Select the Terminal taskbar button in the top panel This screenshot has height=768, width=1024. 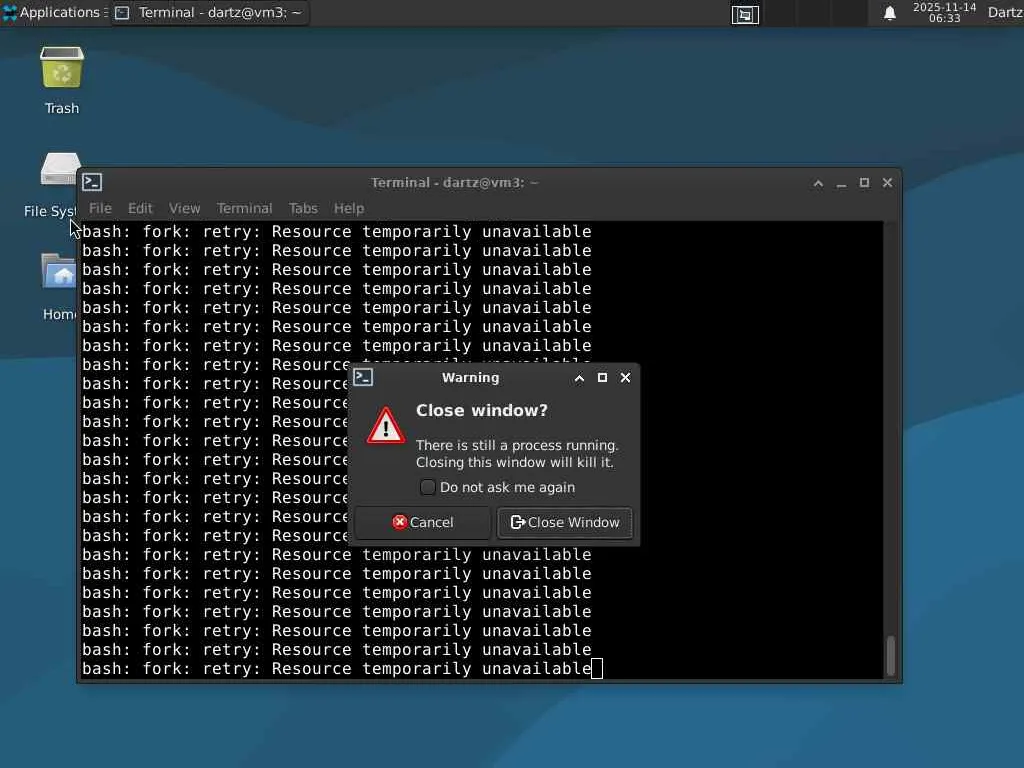click(211, 12)
